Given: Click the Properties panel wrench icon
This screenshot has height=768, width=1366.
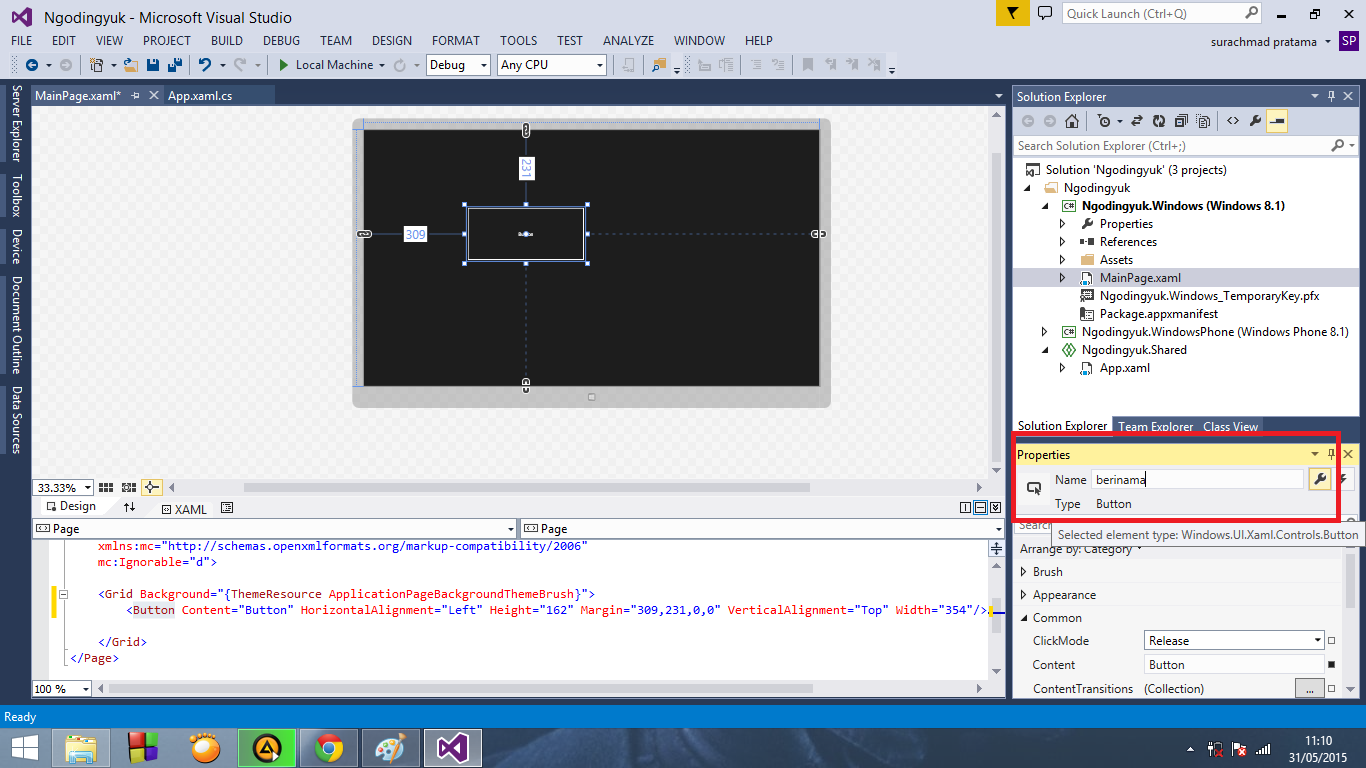Looking at the screenshot, I should point(1320,479).
